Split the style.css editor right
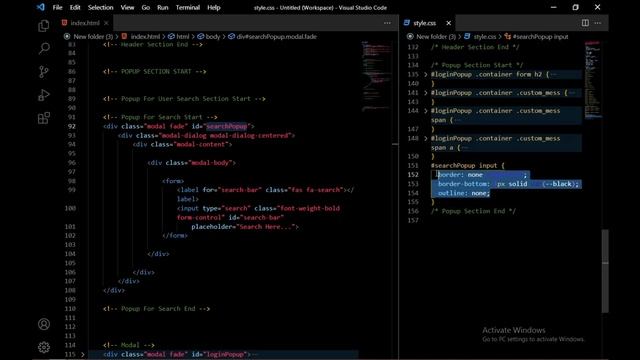 [585, 23]
